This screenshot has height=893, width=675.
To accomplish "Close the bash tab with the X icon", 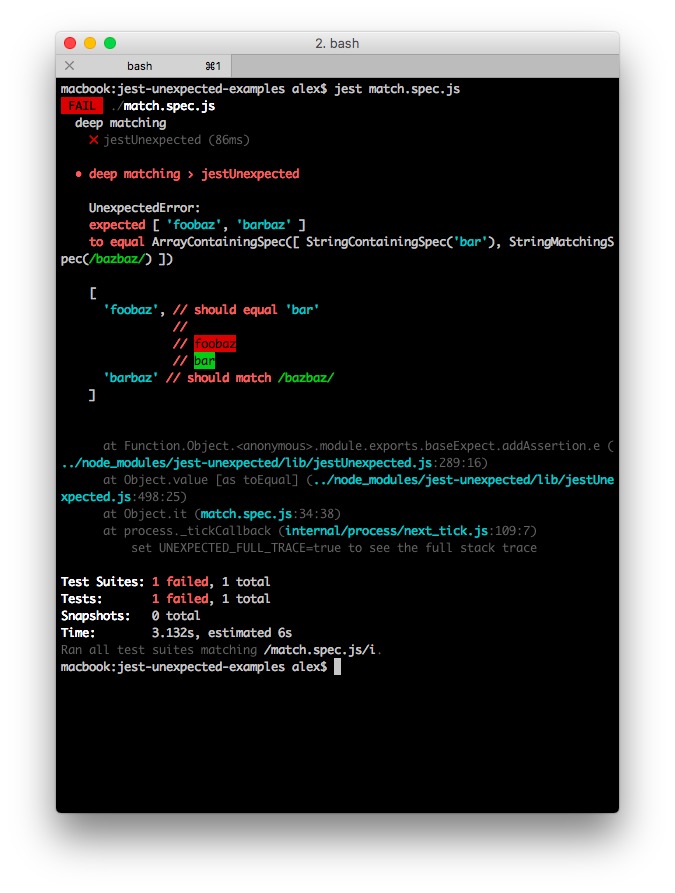I will (x=69, y=65).
